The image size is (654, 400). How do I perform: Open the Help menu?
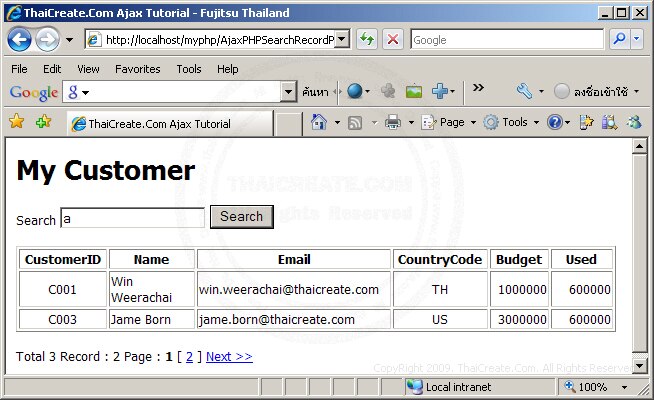point(227,69)
